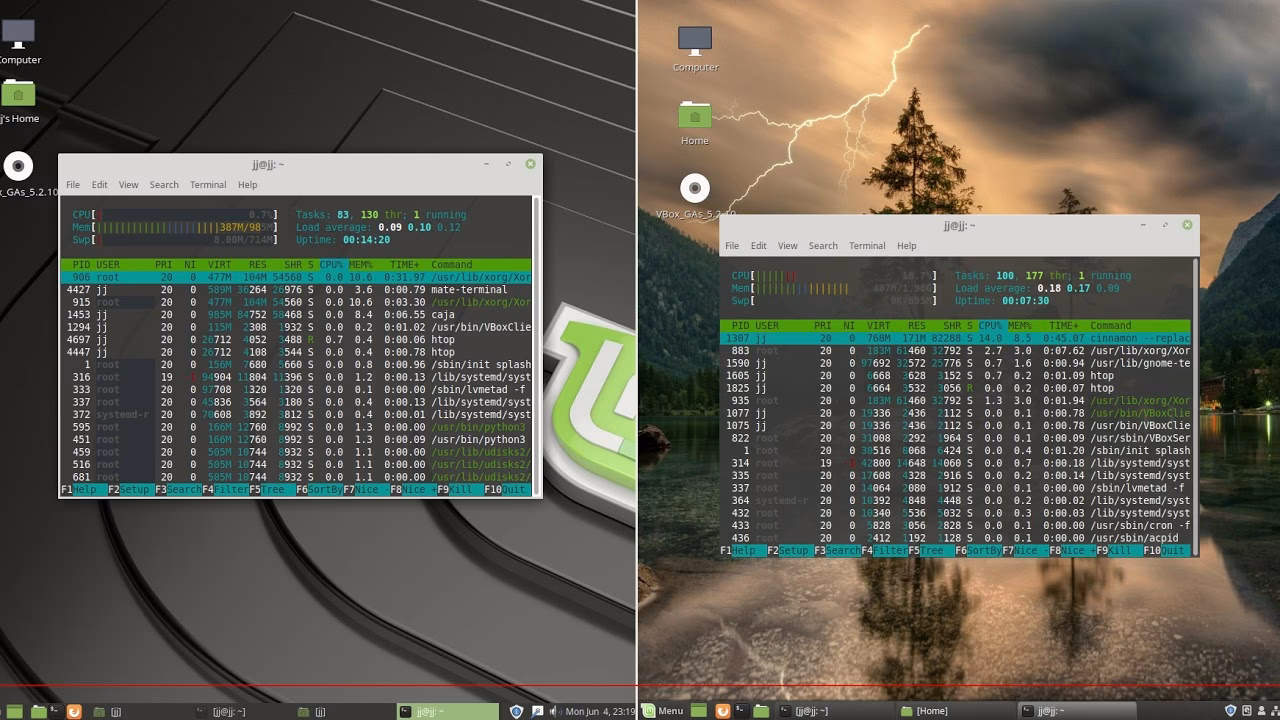Click terminal launcher in left taskbar

pos(55,711)
